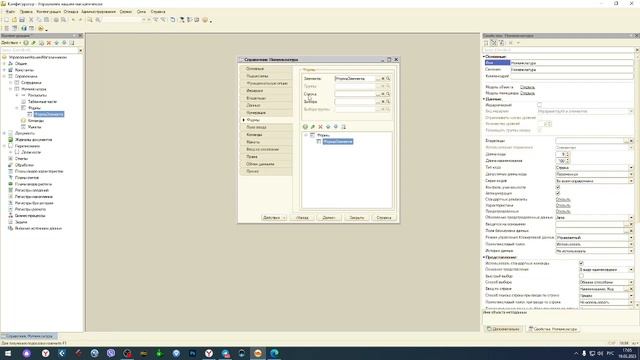640x360 pixels.
Task: Select Регистры сведений in configuration tree
Action: click(x=31, y=190)
